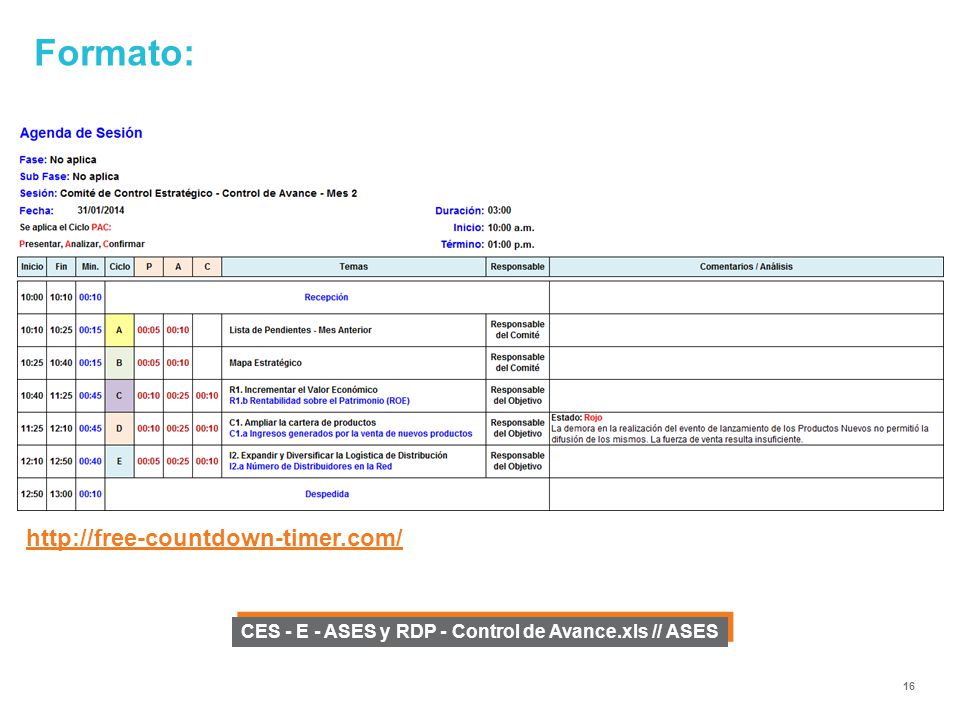The width and height of the screenshot is (960, 720).
Task: Click the 'Mapa Estratégico' topic
Action: point(265,363)
